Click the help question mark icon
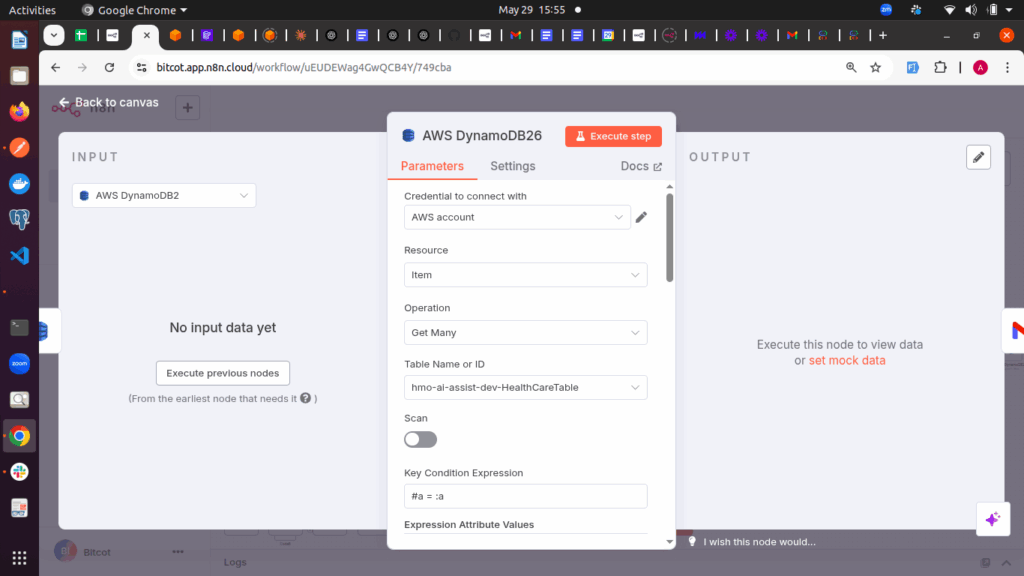Screen dimensions: 1024x576 [x=306, y=398]
